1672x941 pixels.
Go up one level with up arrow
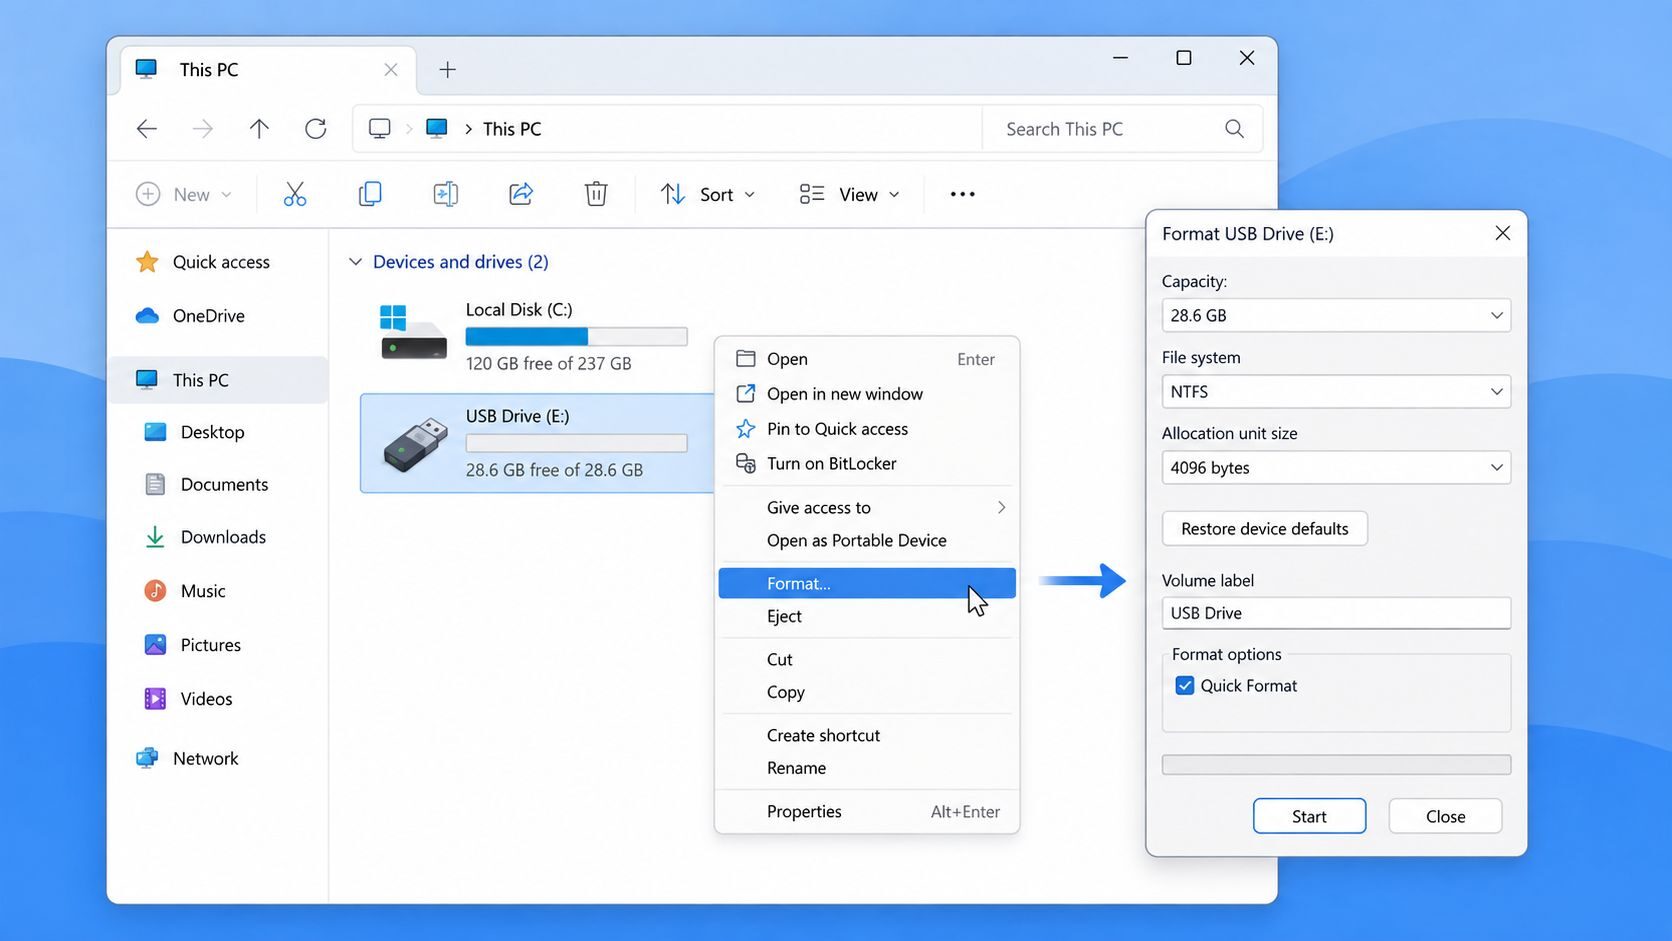(259, 128)
